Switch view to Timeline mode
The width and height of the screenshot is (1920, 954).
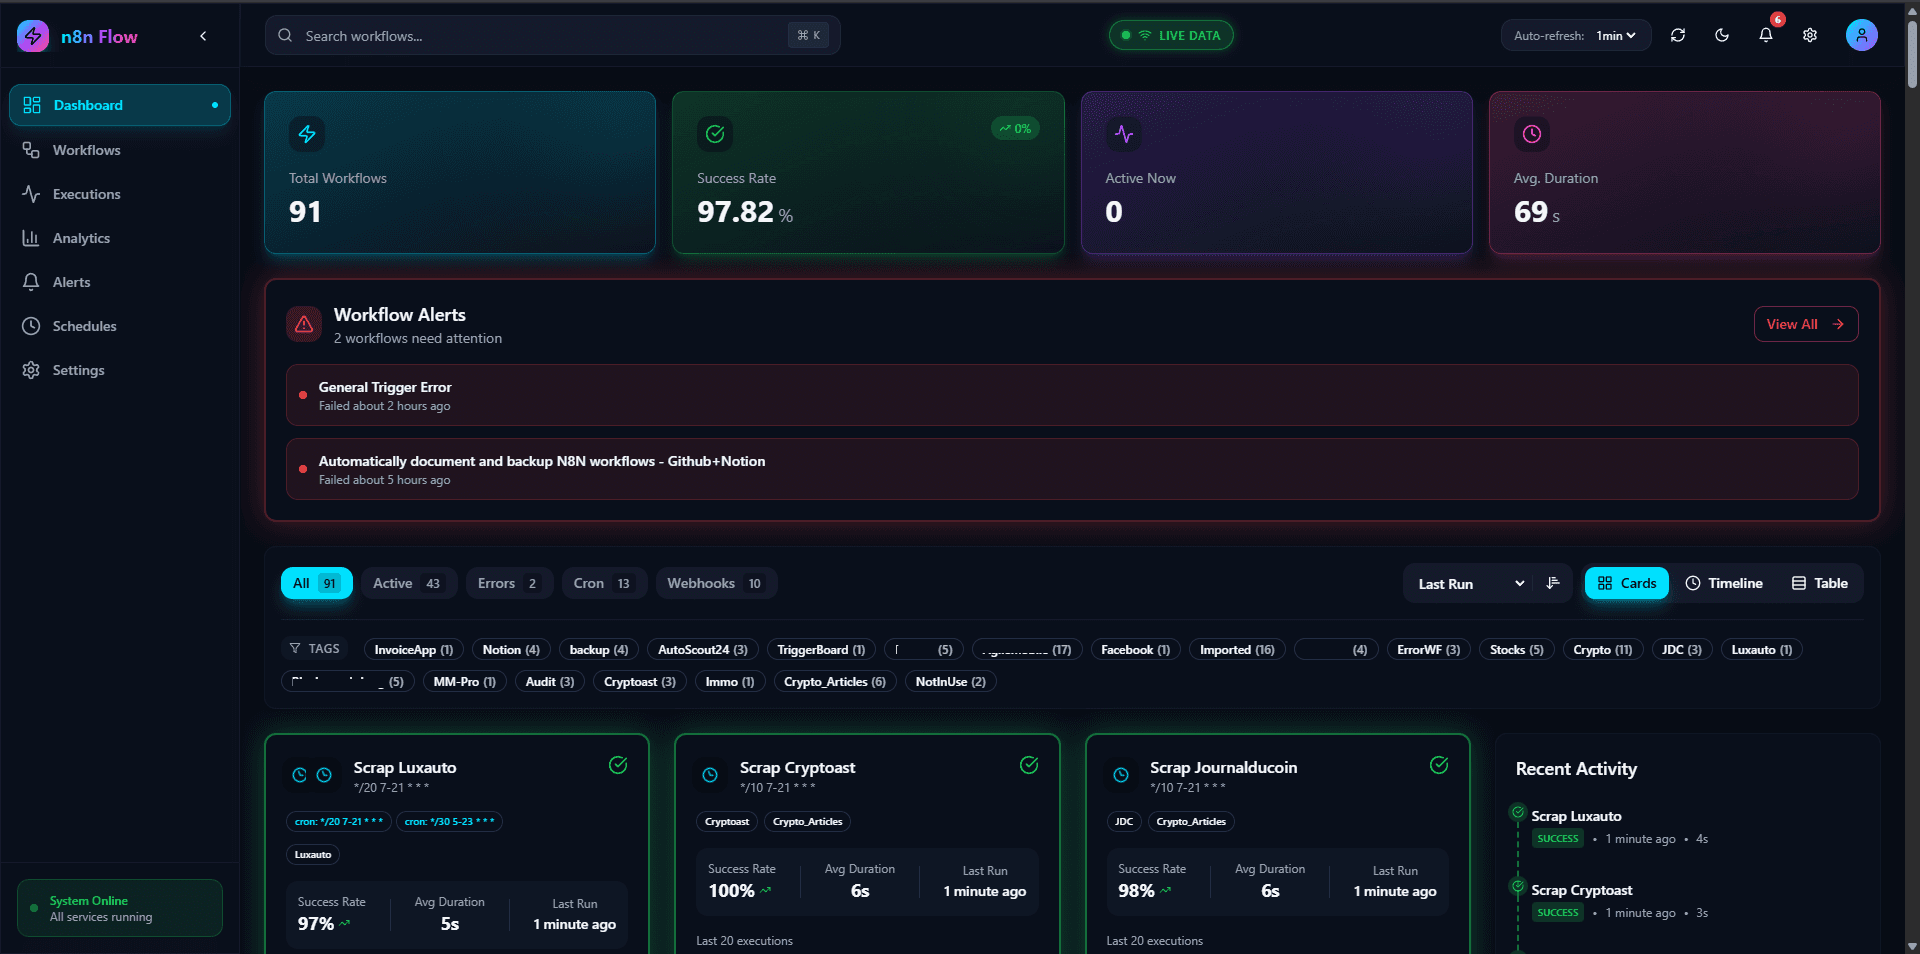pyautogui.click(x=1724, y=583)
